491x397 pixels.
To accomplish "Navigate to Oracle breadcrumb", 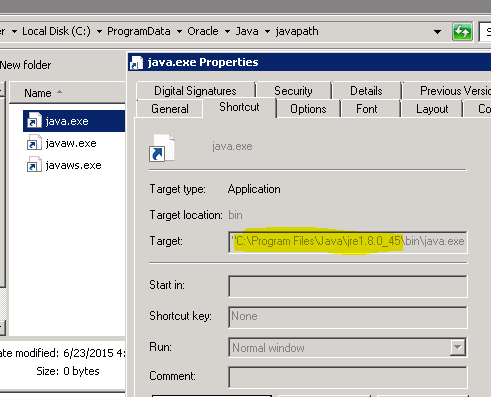I will (x=203, y=31).
